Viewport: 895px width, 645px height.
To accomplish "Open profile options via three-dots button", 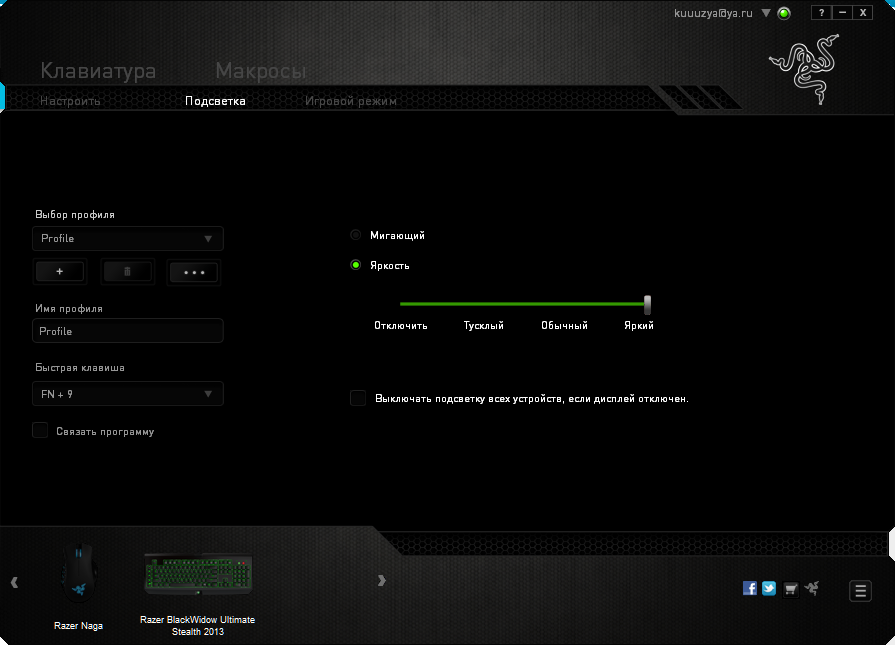I will click(x=193, y=272).
